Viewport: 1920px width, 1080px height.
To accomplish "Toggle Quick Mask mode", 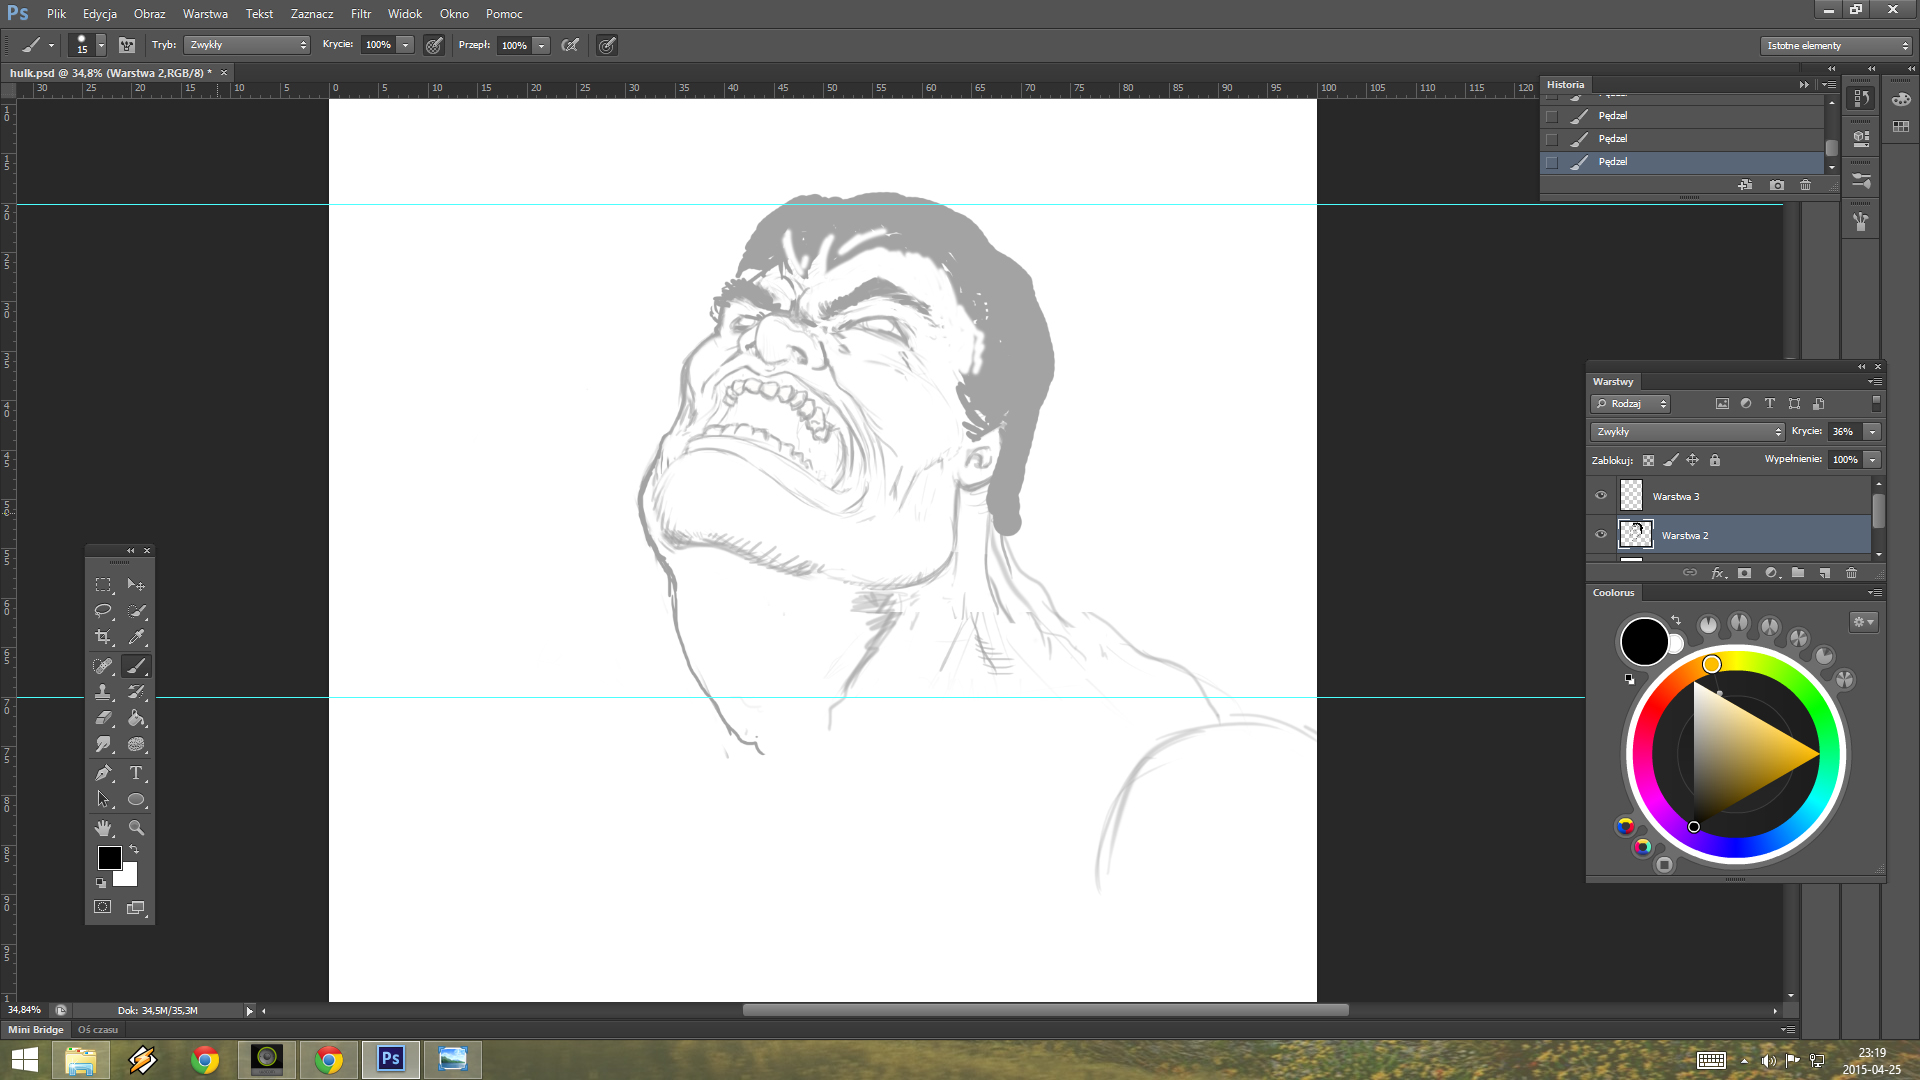I will [103, 907].
